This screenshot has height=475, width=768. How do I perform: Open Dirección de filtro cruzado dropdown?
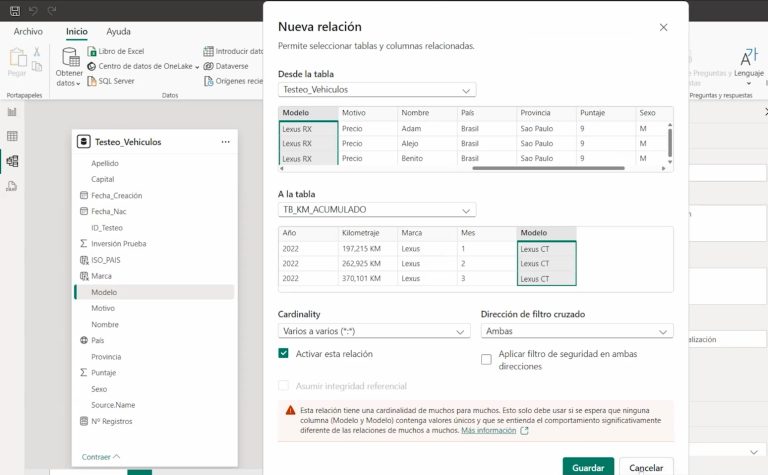tap(577, 331)
